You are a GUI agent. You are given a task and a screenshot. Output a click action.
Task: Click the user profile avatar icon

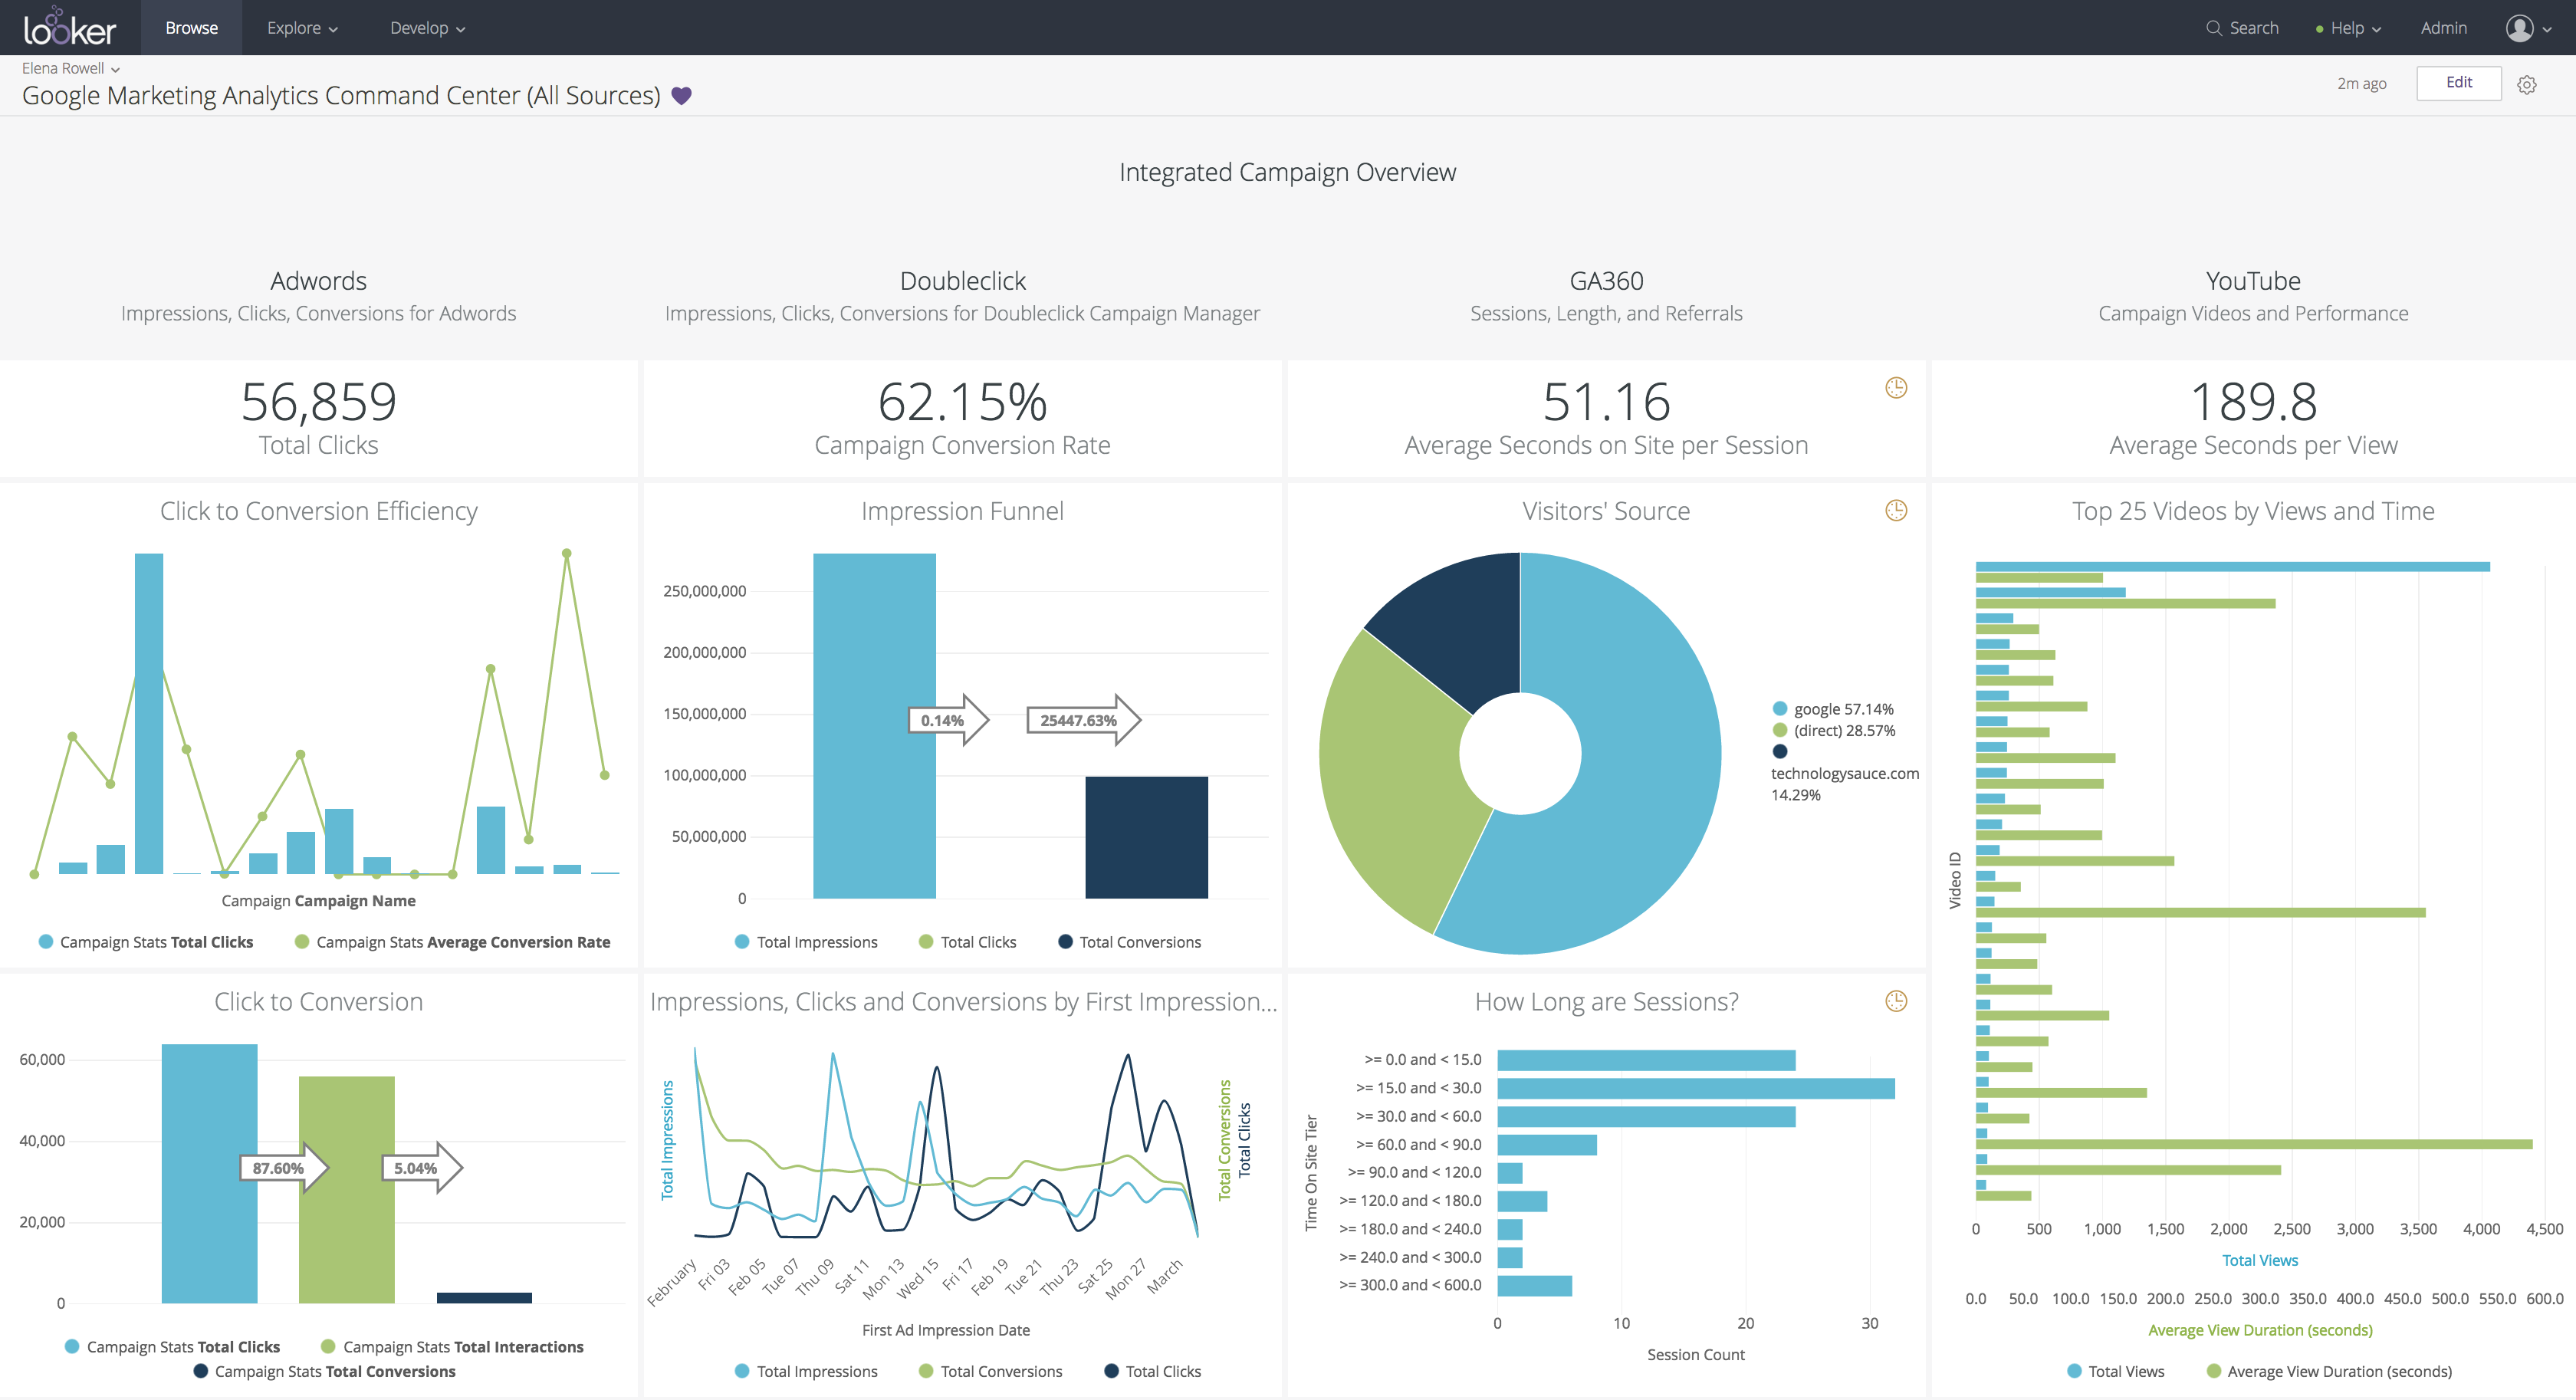[2519, 28]
